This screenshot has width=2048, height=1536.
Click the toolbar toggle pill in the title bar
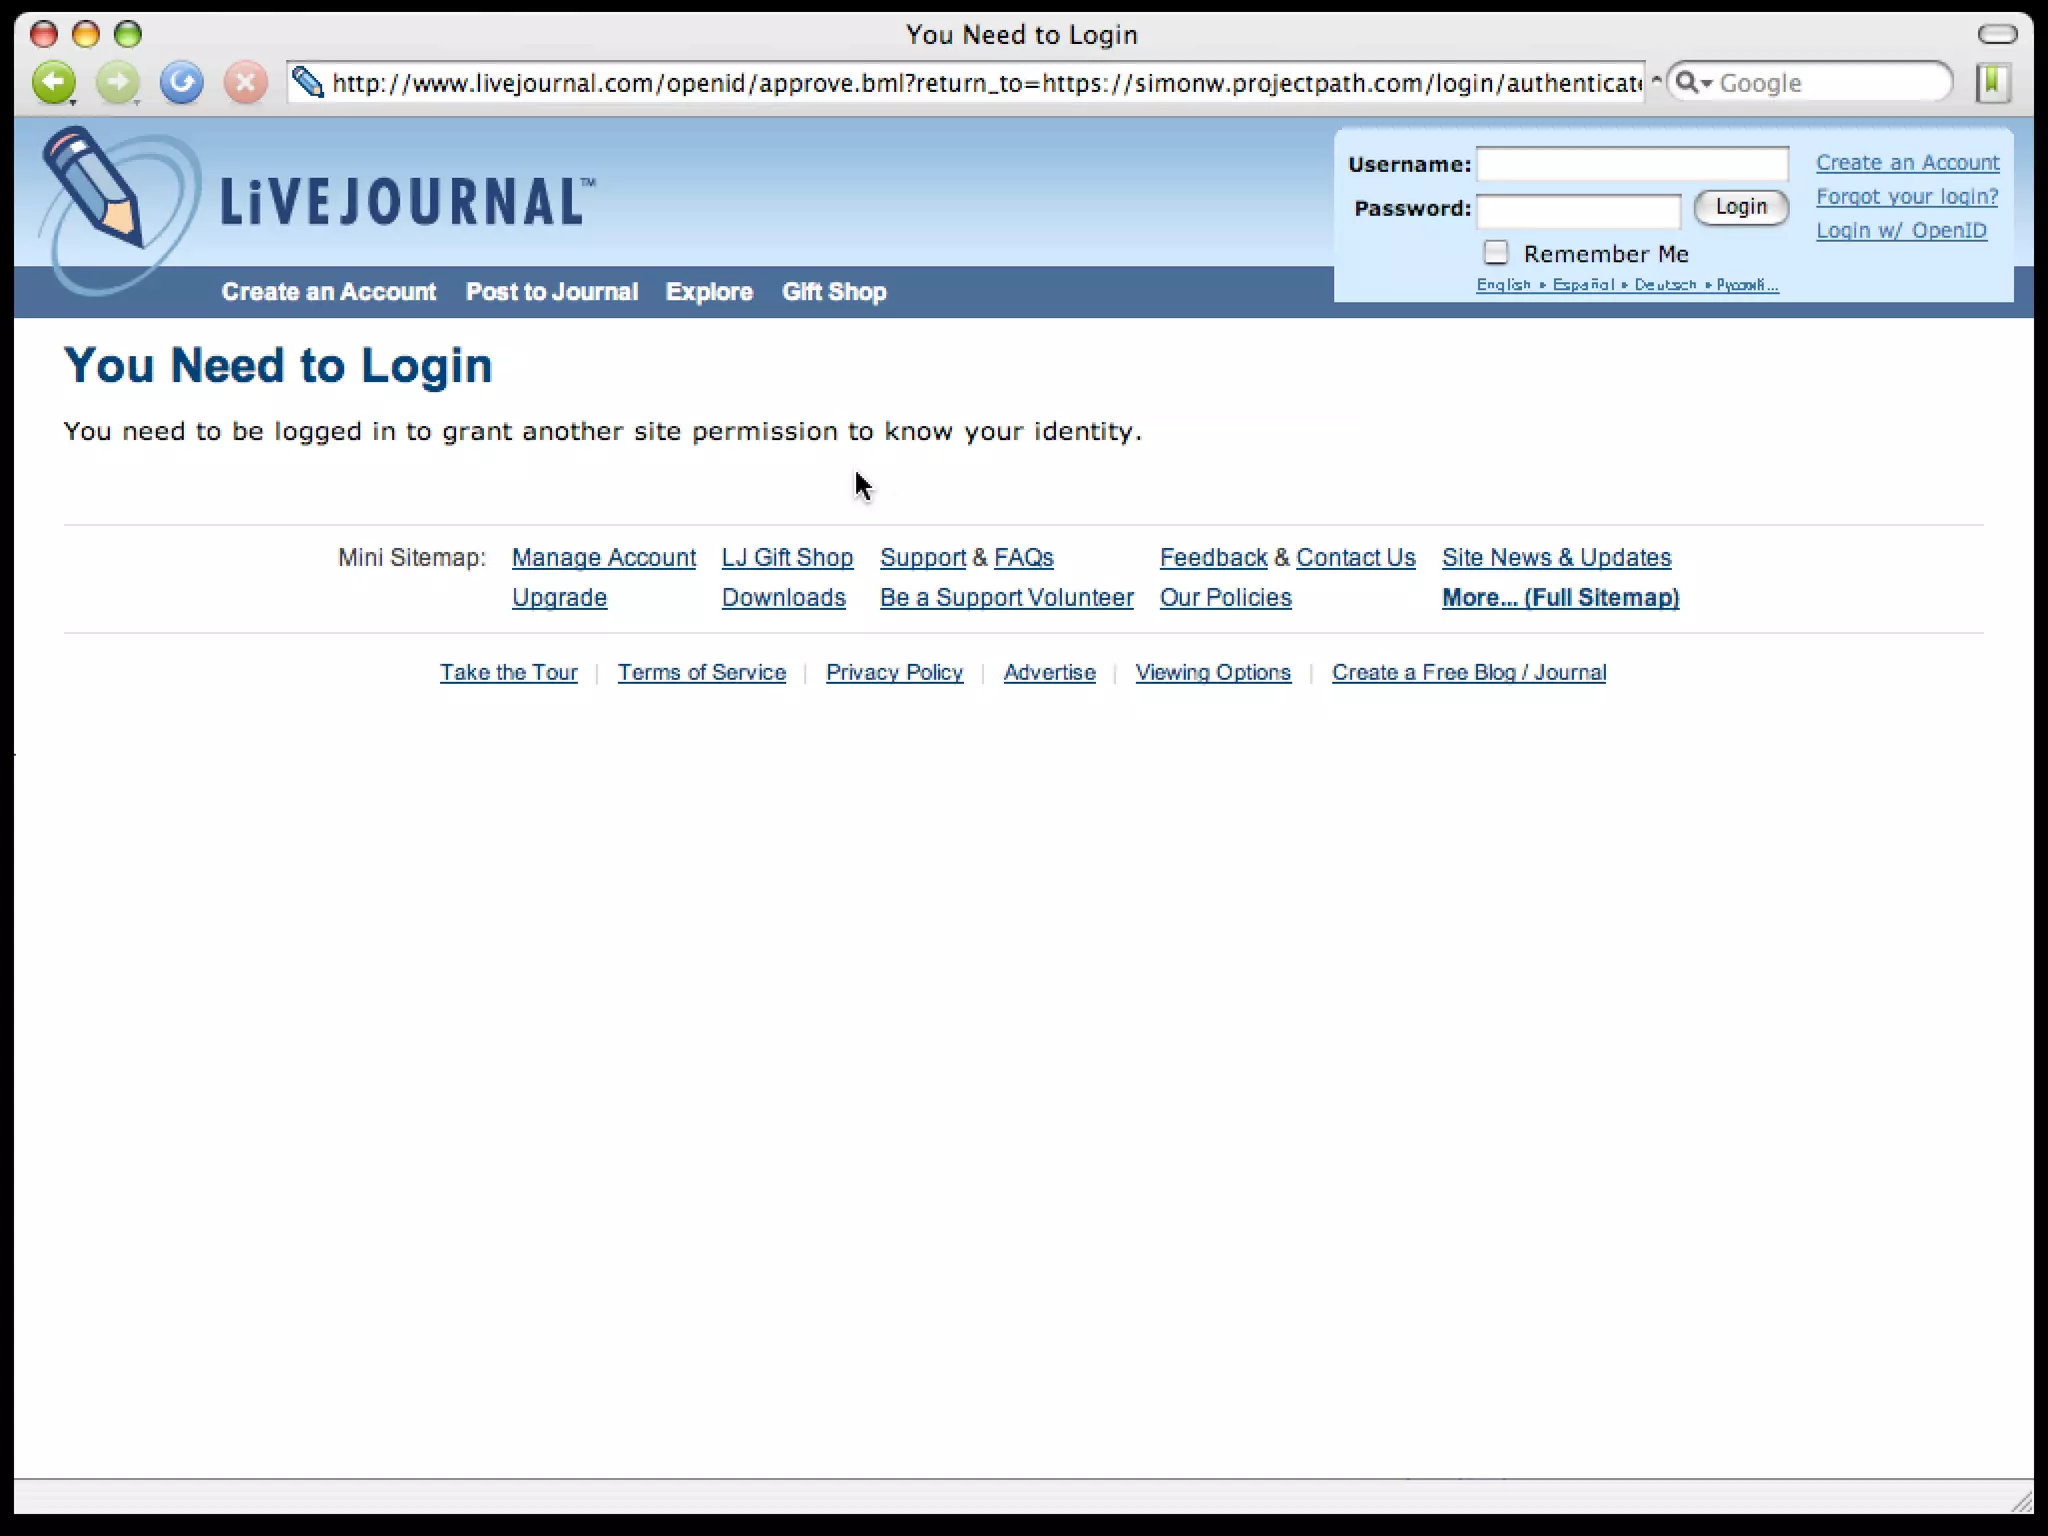(x=1997, y=34)
